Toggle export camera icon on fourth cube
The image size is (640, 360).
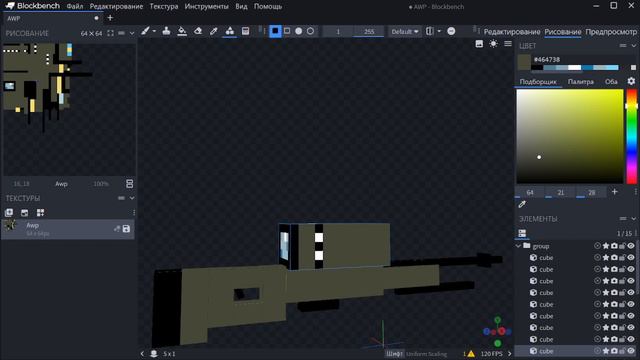tap(614, 293)
